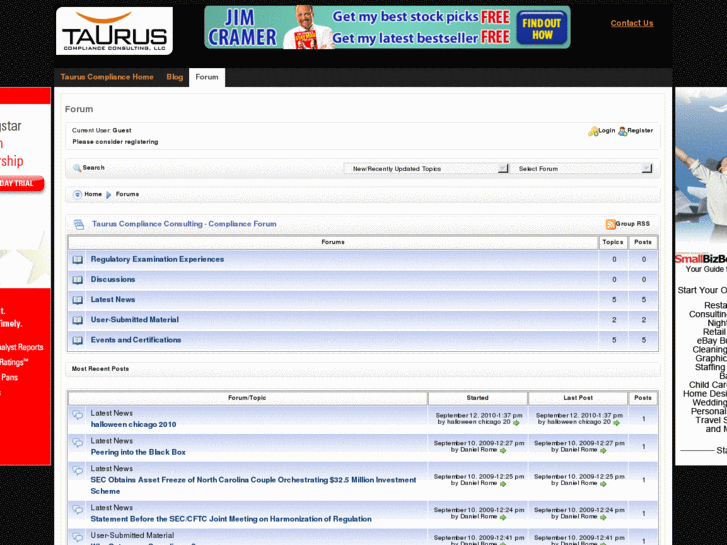Open the Discussions forum

point(113,279)
